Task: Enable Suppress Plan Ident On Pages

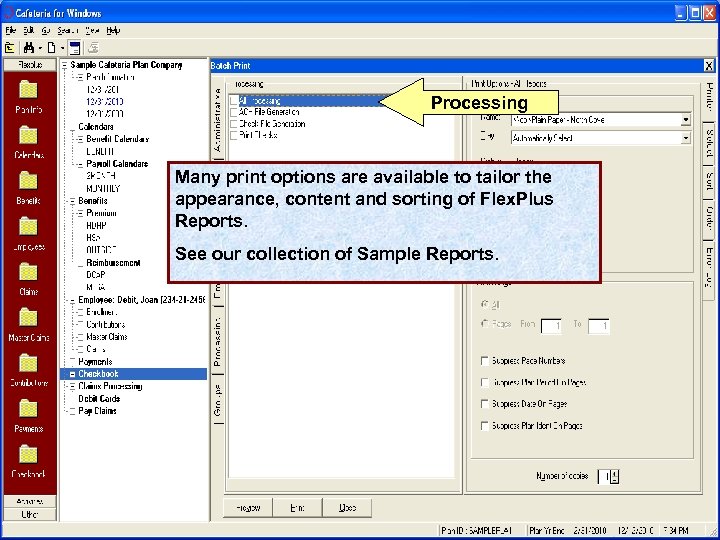Action: coord(484,426)
